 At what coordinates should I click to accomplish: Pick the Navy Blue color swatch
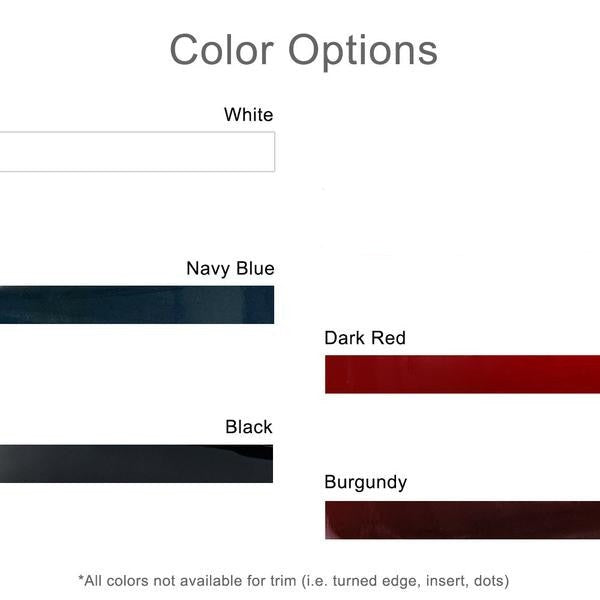coord(137,304)
